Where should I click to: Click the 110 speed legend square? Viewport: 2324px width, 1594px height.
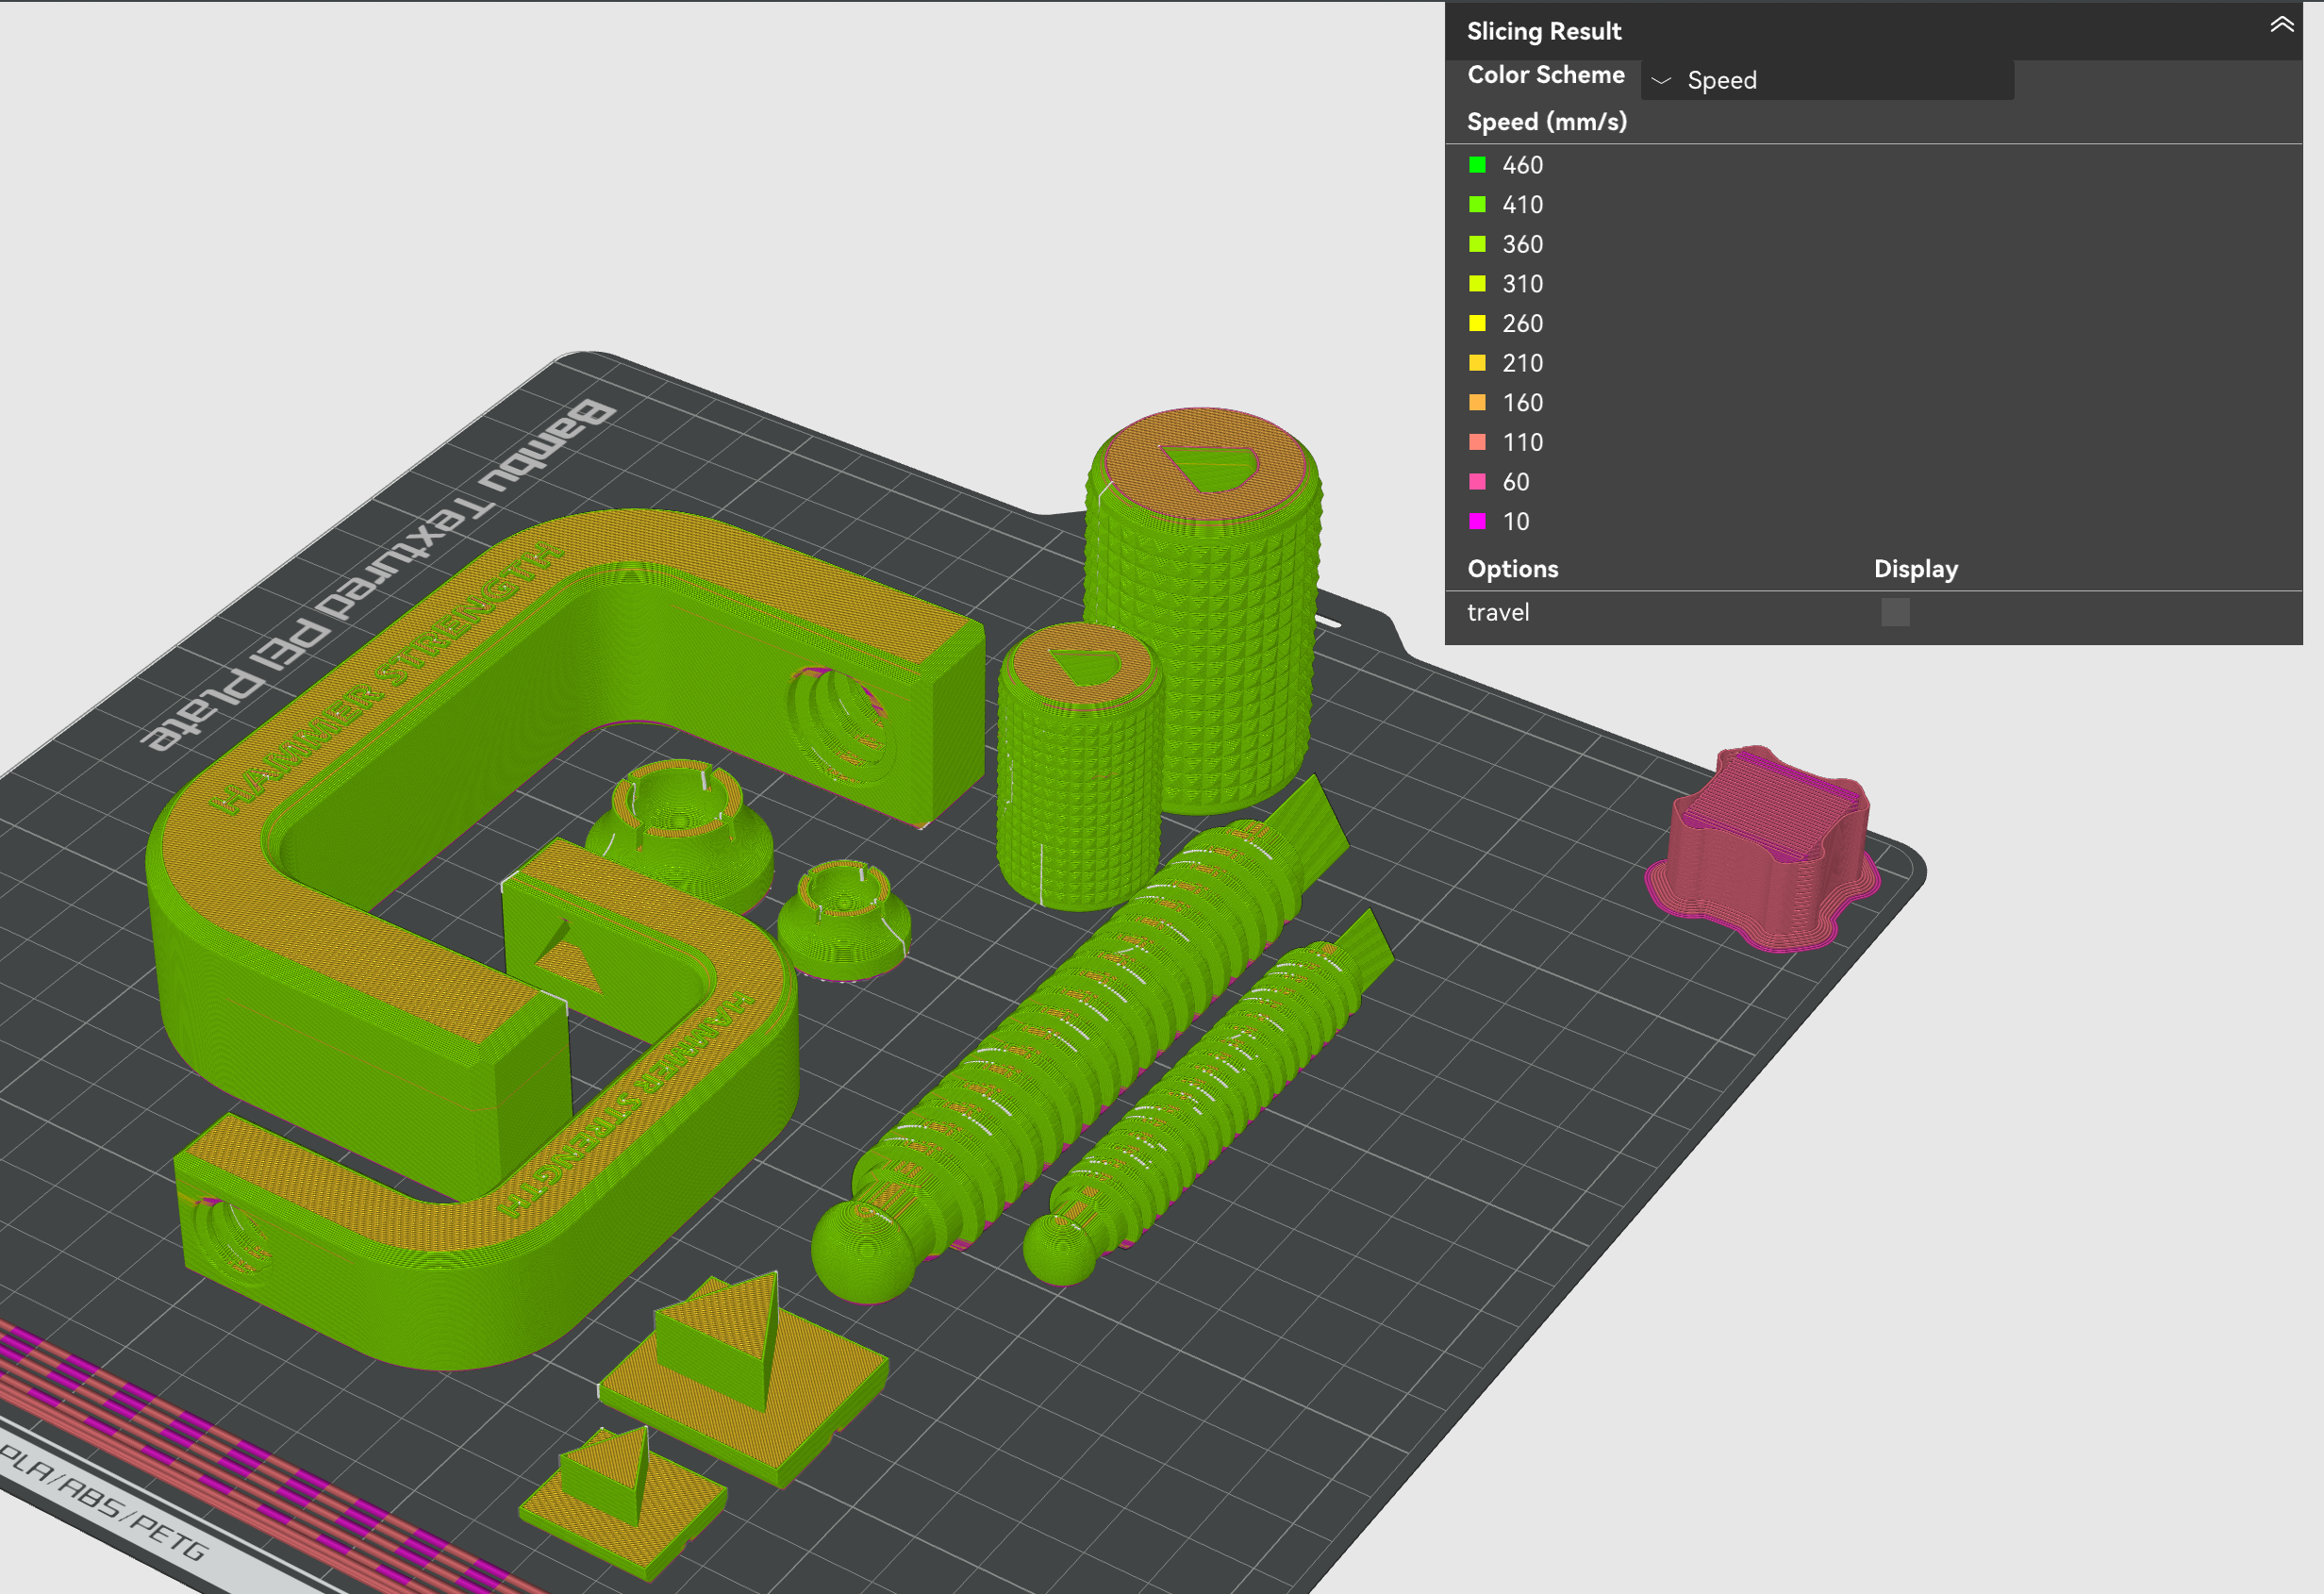[1478, 441]
